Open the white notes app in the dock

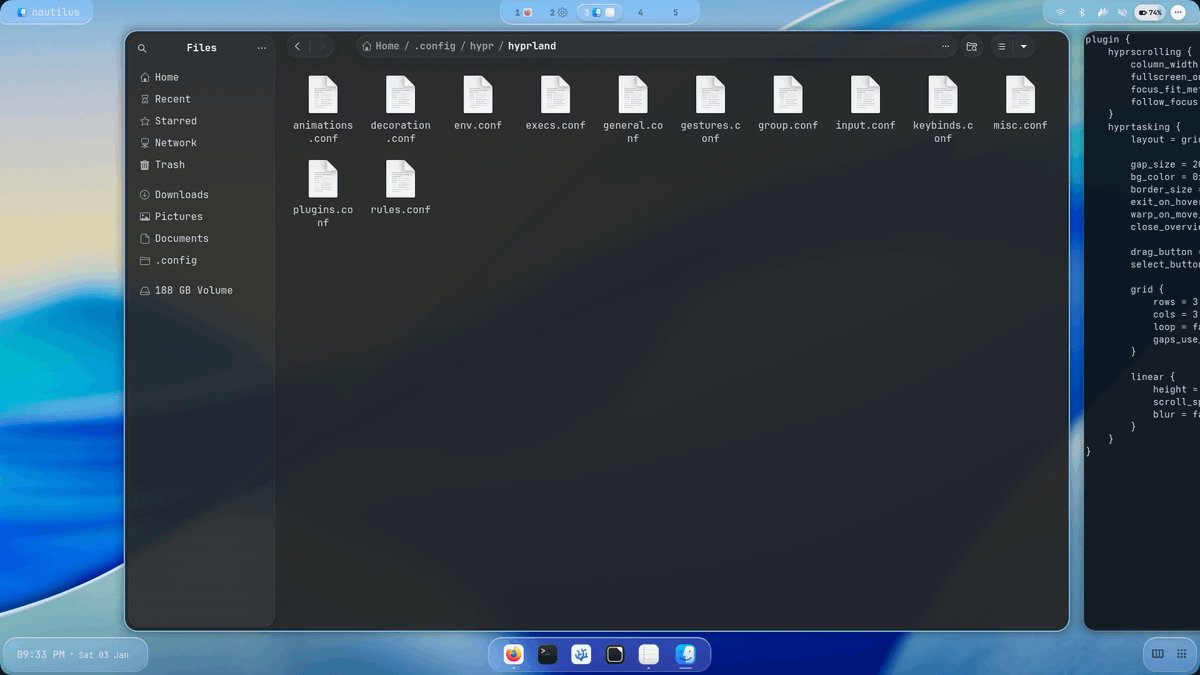coord(649,654)
